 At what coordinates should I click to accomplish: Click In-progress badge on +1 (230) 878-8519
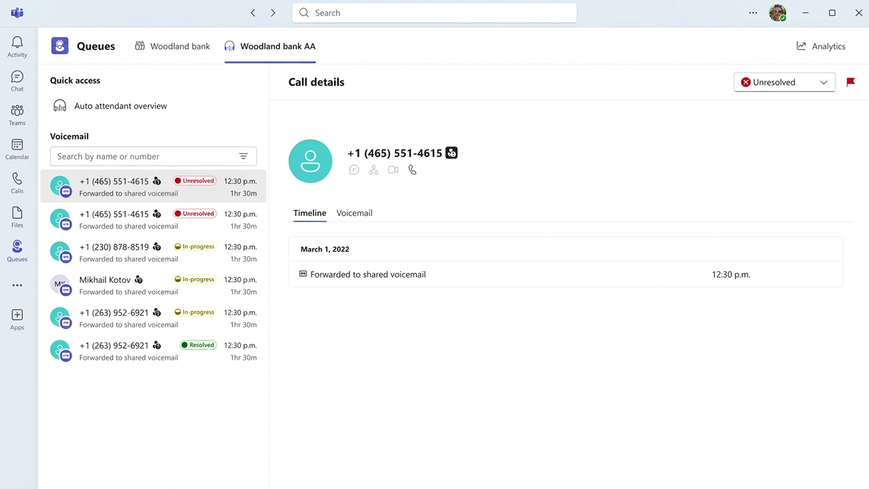pyautogui.click(x=195, y=246)
